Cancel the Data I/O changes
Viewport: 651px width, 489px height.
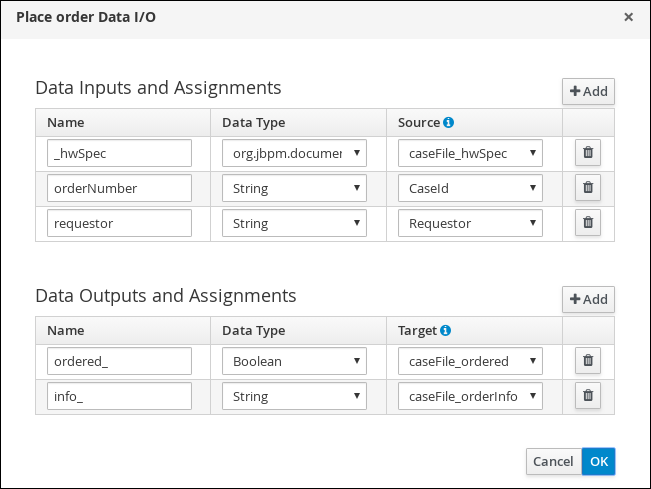553,462
